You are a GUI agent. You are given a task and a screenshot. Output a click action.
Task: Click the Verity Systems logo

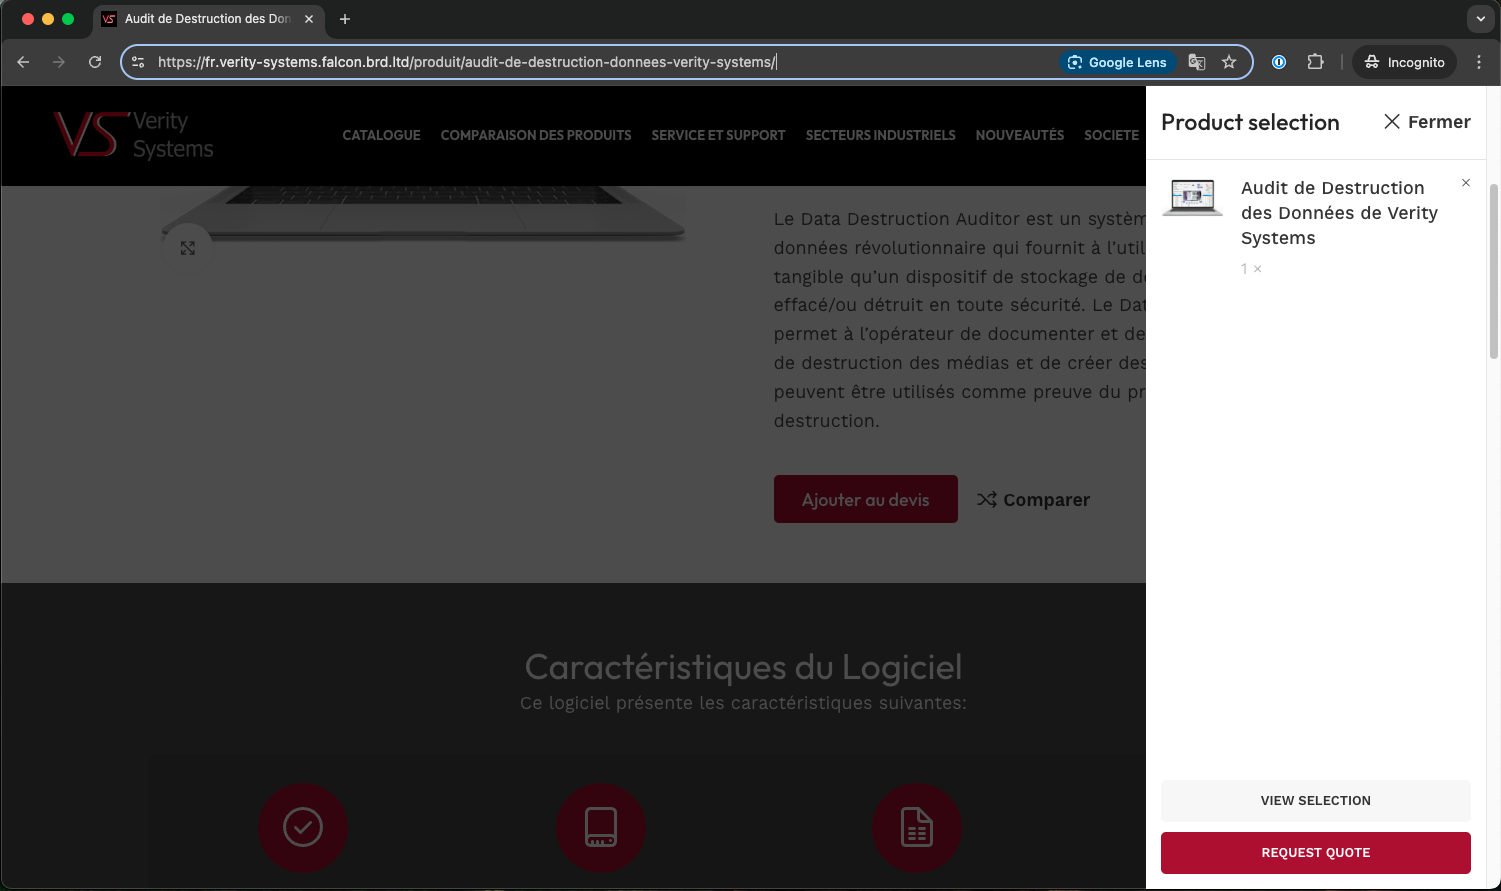click(x=133, y=135)
